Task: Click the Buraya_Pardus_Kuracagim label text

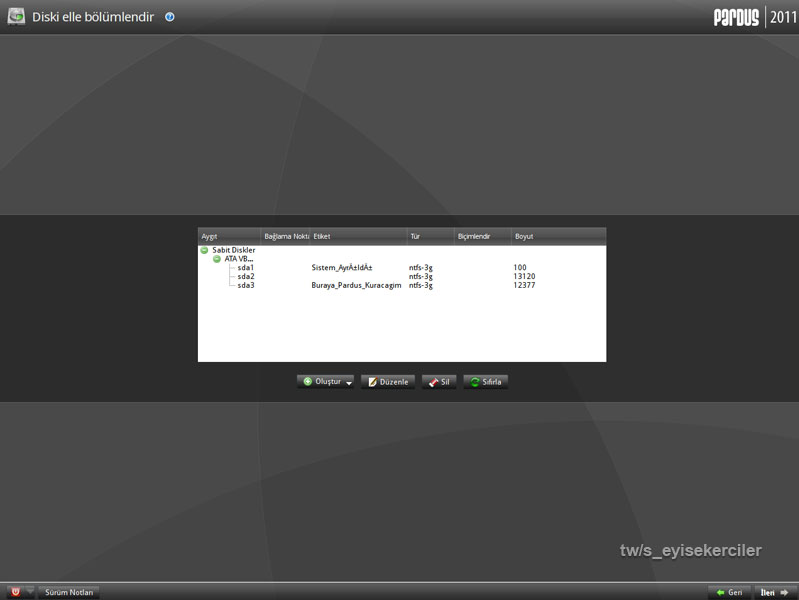Action: click(x=356, y=285)
